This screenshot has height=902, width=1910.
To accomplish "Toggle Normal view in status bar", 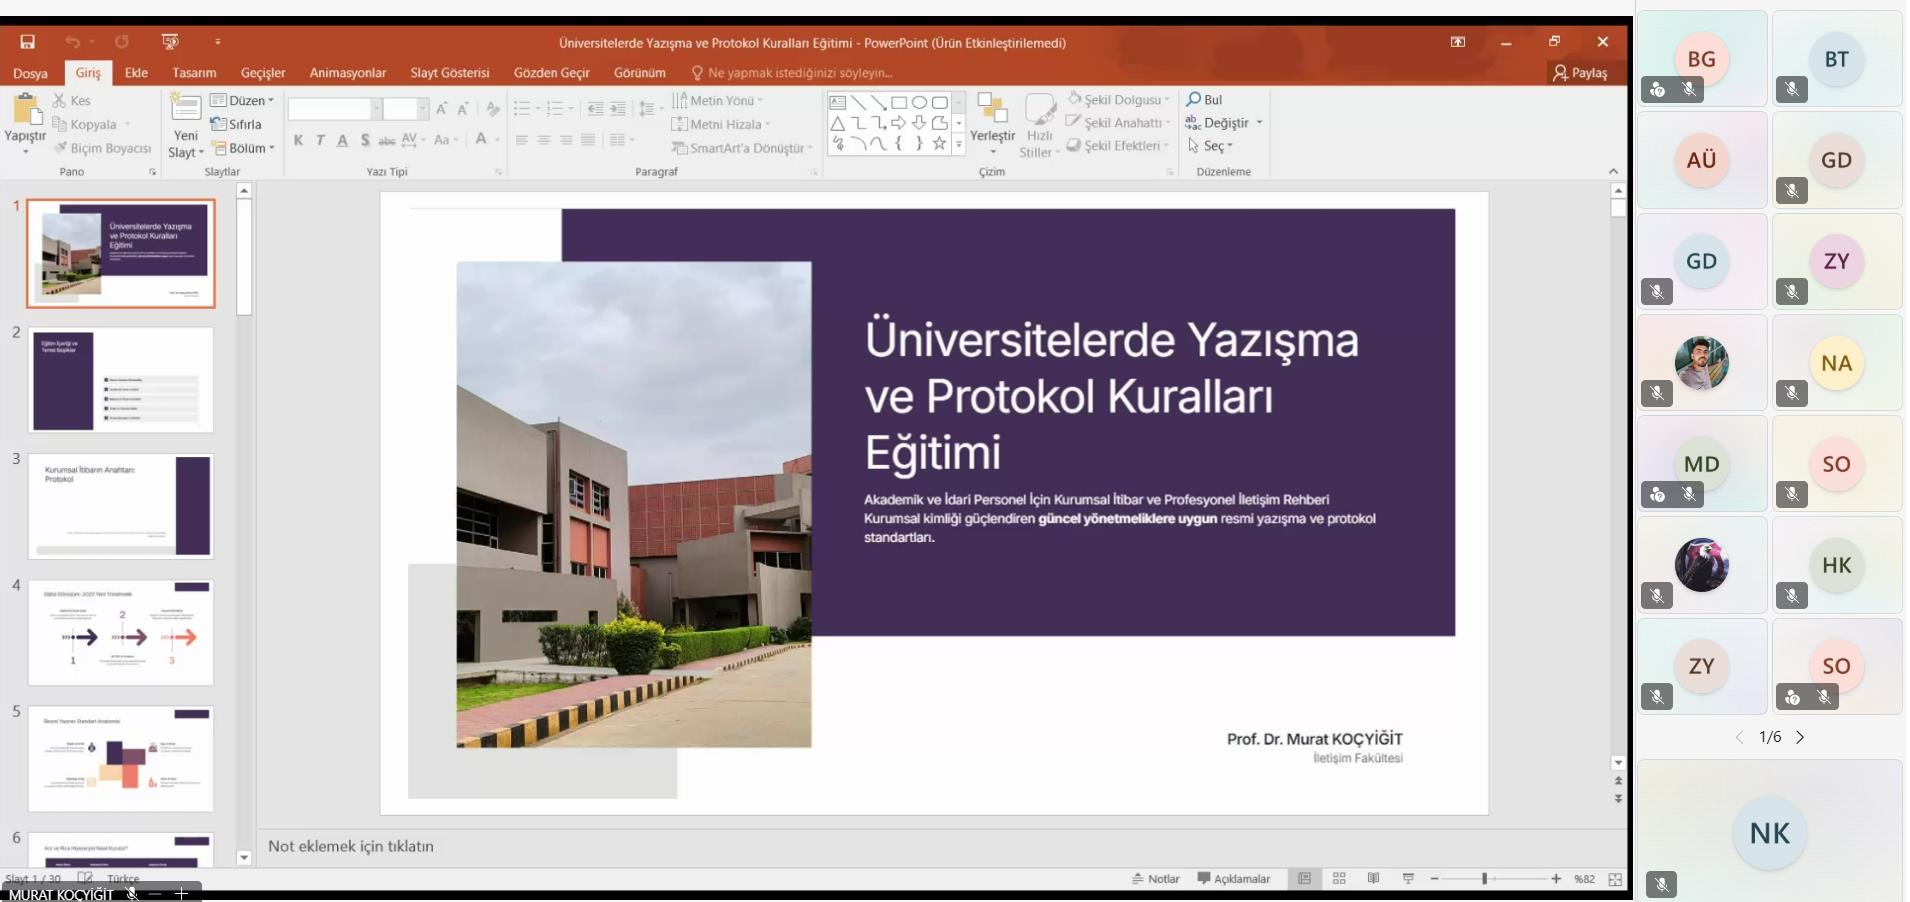I will pos(1304,879).
